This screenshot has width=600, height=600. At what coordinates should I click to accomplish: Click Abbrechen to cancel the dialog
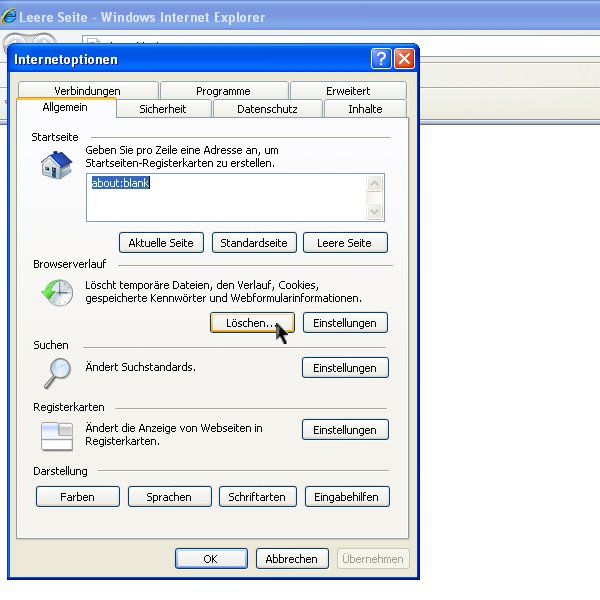coord(292,559)
